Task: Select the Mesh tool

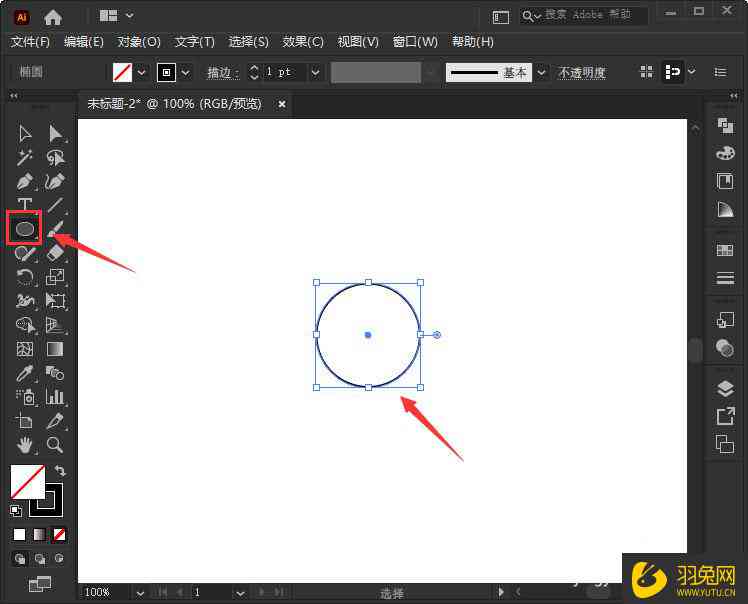Action: [25, 349]
